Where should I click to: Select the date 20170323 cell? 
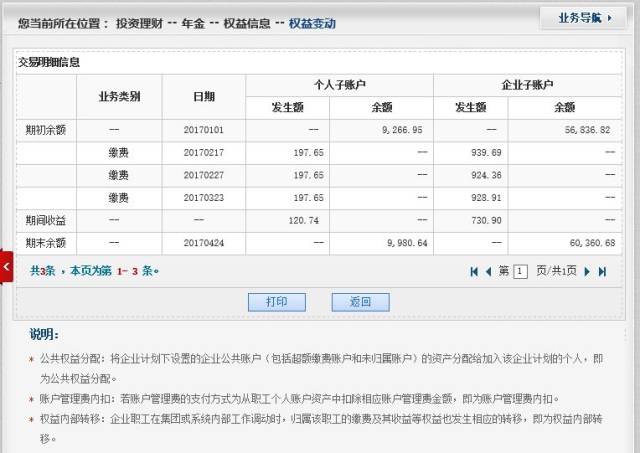coord(204,198)
